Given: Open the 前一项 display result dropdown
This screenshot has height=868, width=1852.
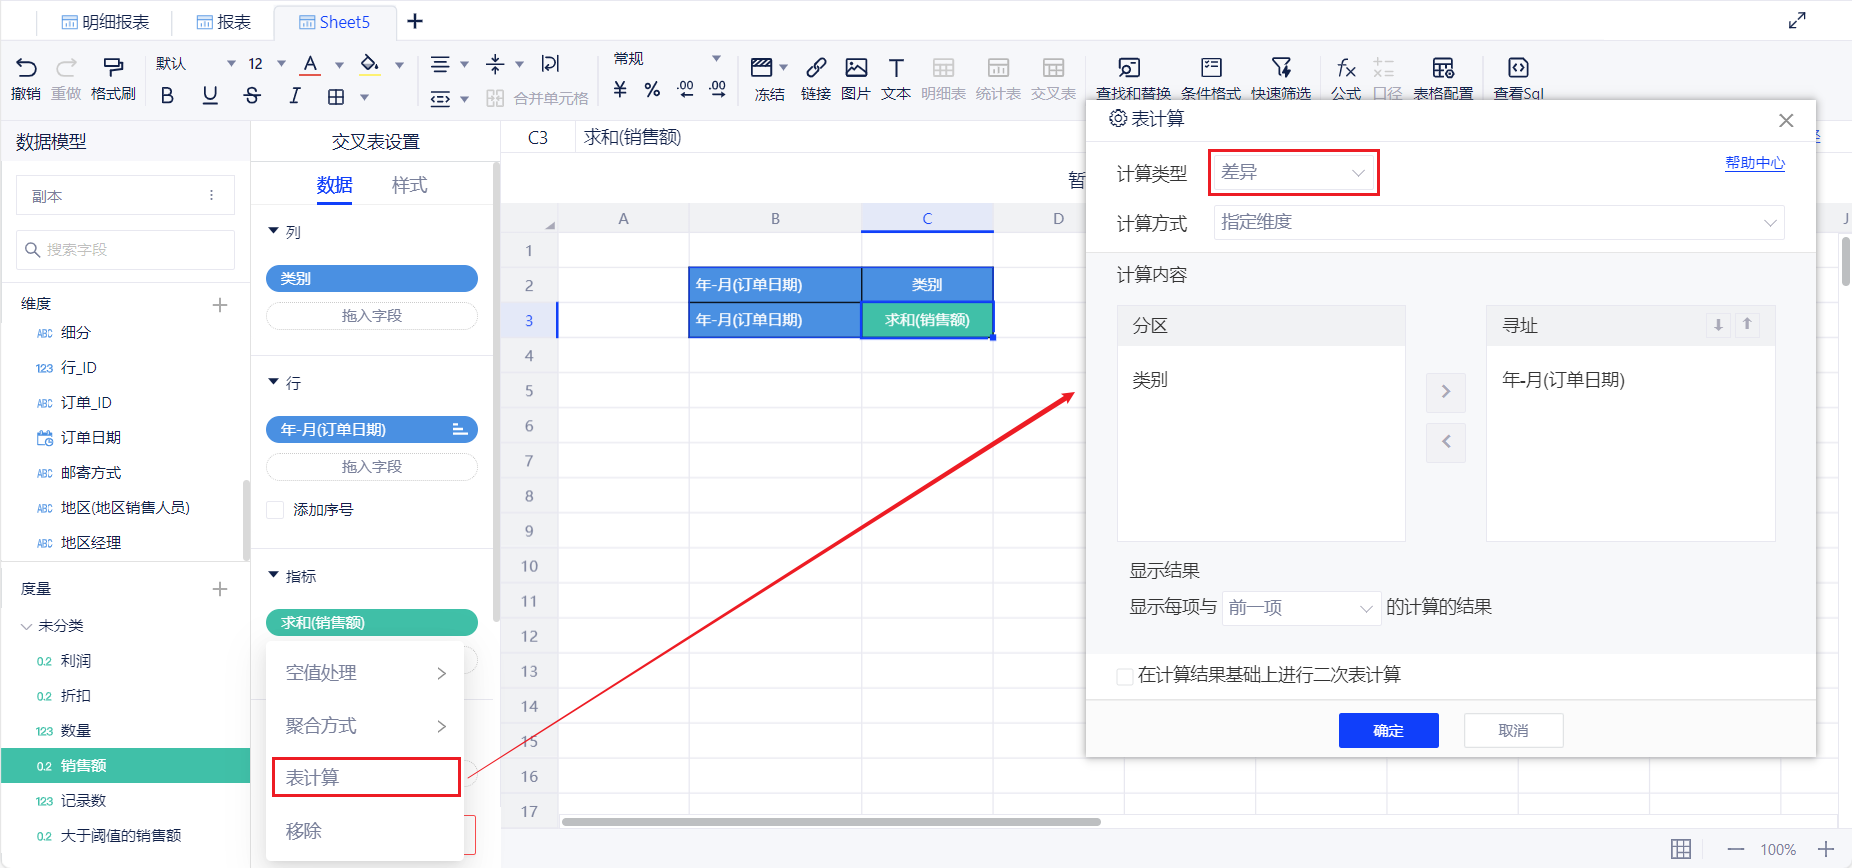Looking at the screenshot, I should [x=1300, y=608].
